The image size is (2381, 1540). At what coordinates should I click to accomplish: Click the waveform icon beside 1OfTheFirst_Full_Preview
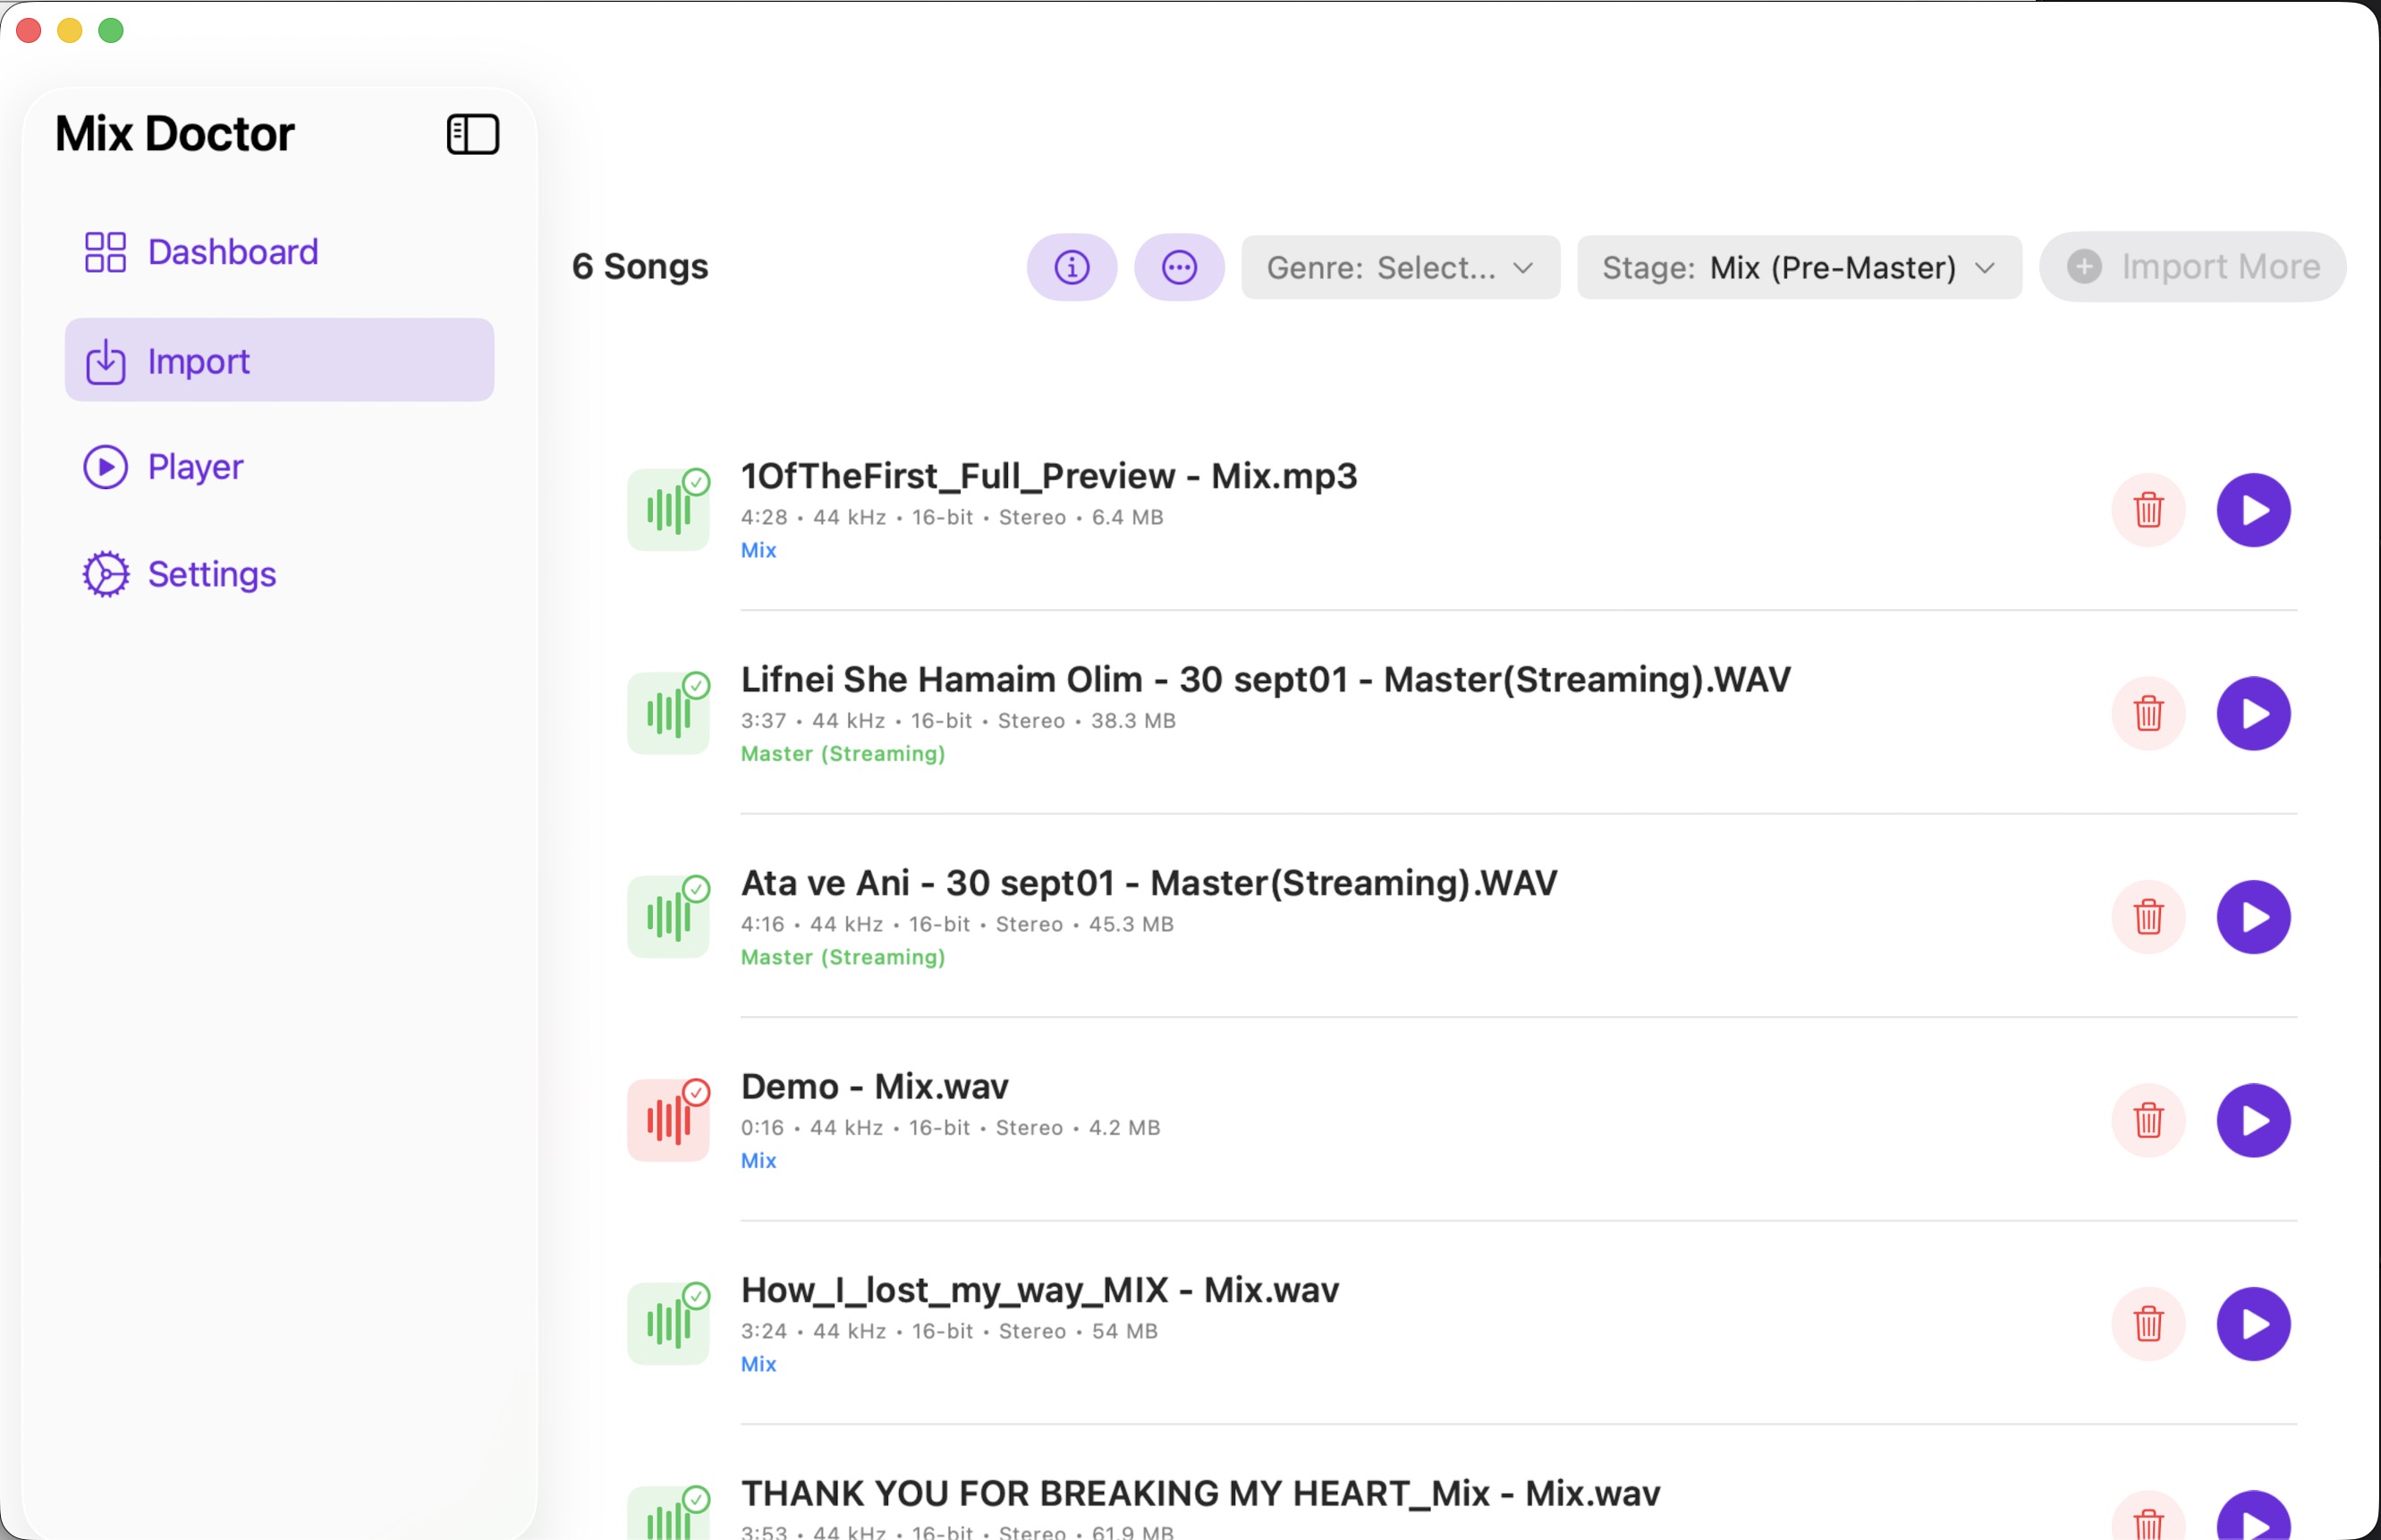tap(668, 510)
